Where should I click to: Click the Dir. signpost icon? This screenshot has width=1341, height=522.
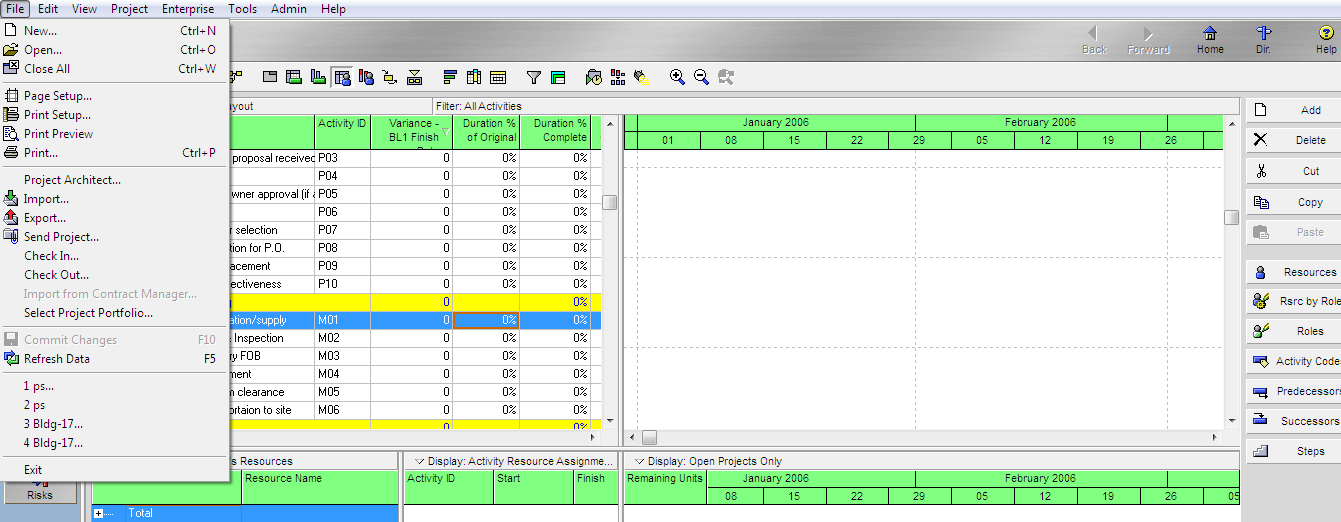coord(1264,40)
